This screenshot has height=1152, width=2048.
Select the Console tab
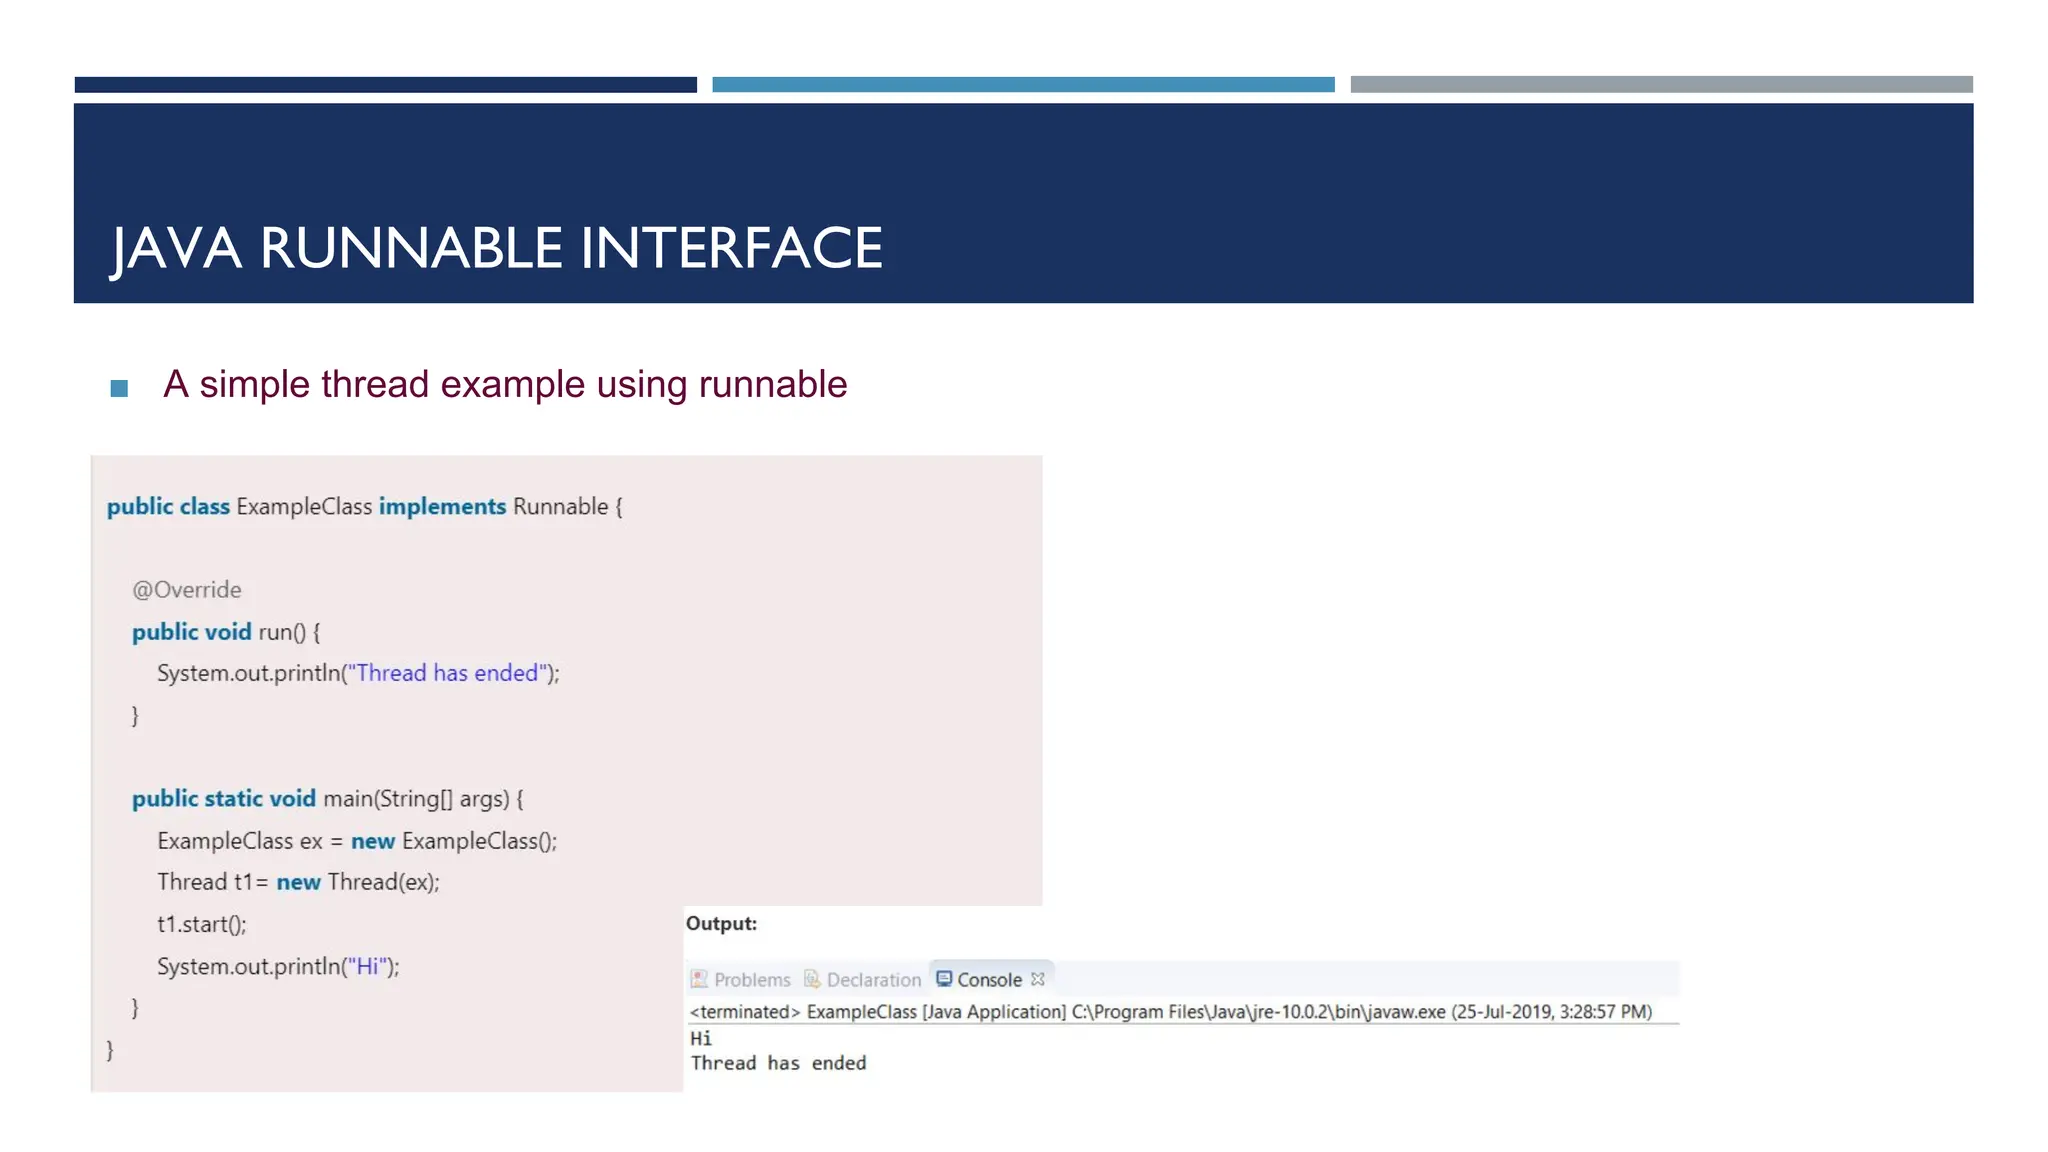click(990, 980)
